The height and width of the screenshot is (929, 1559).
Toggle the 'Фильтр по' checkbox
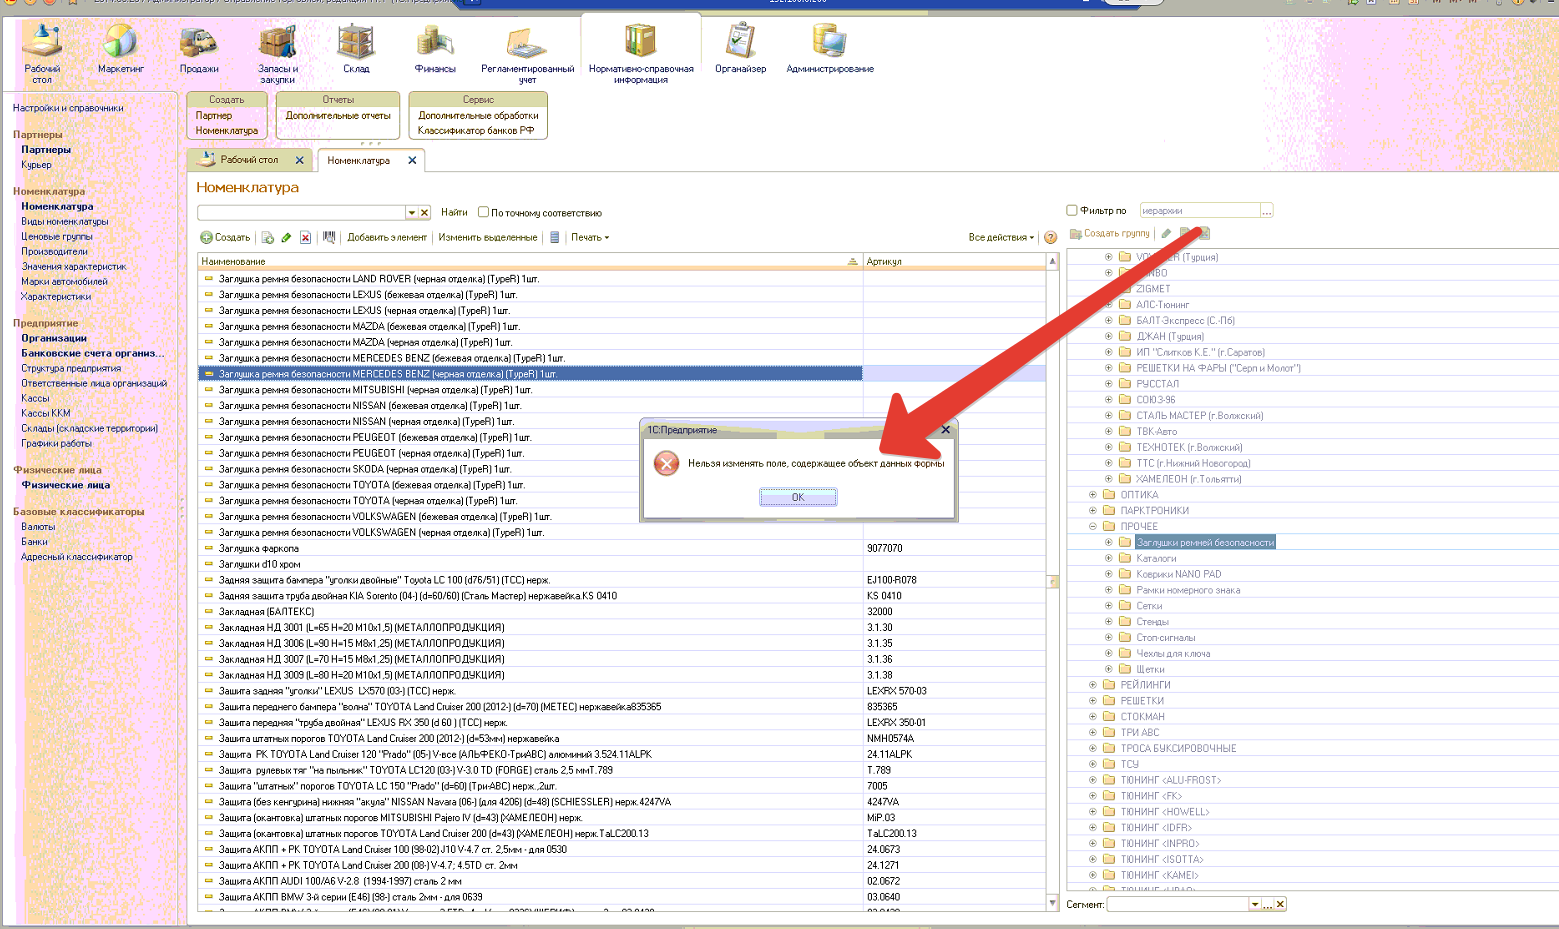click(1072, 211)
